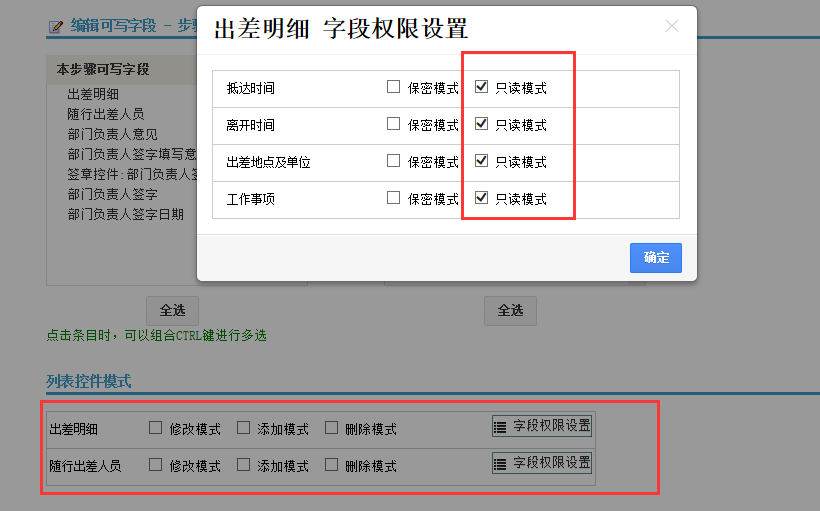
Task: Close the 字段权限设置 dialog with X
Action: pyautogui.click(x=672, y=26)
